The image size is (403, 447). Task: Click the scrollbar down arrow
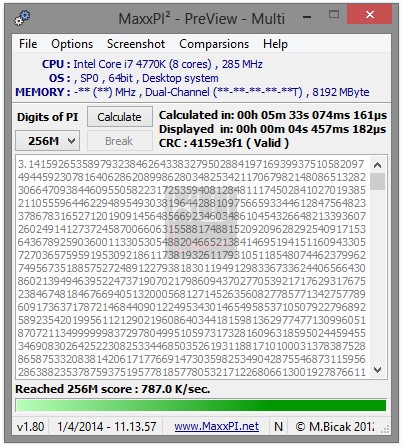377,370
